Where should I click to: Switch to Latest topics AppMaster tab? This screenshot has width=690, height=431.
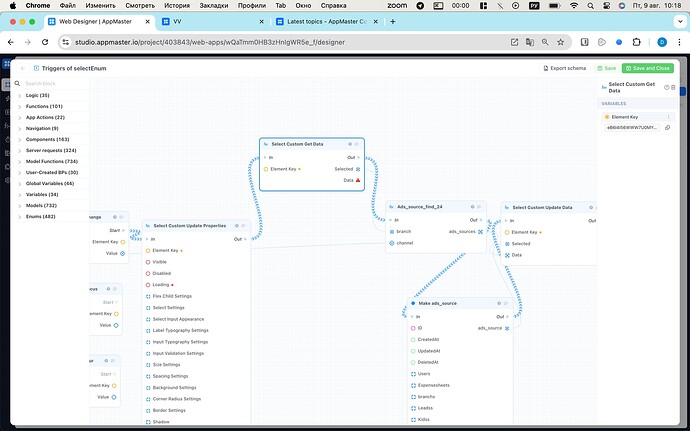(327, 22)
